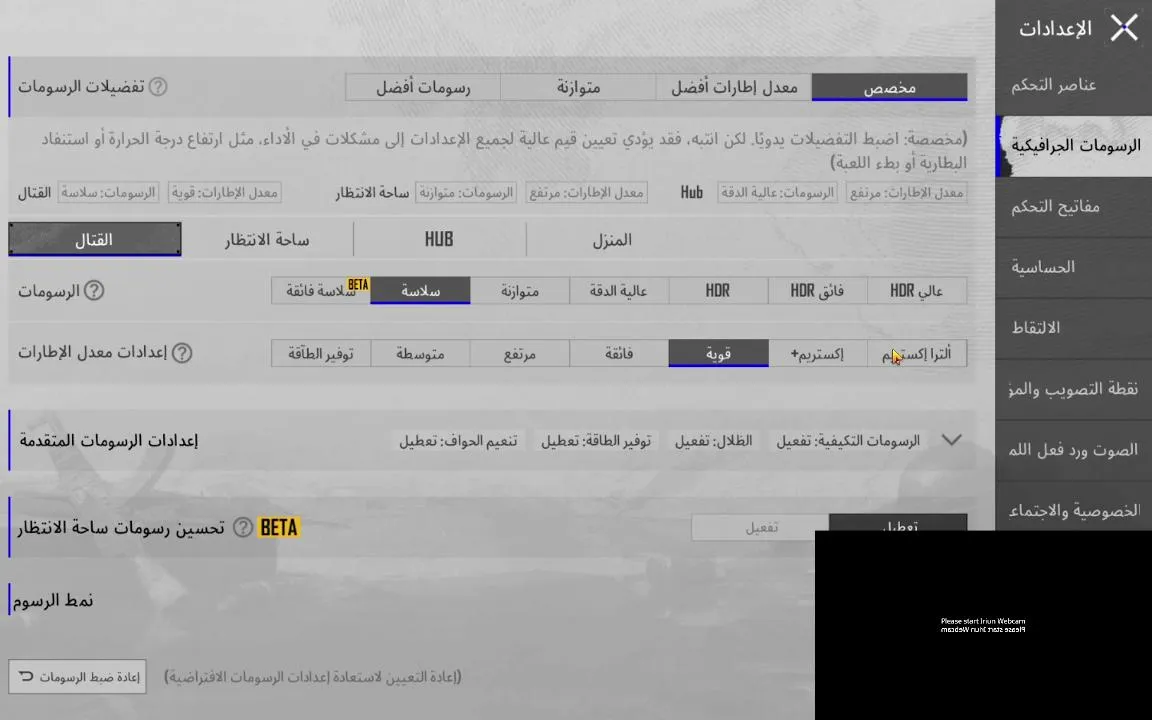Open الخصوصية والاجتماع settings section
This screenshot has width=1152, height=720.
tap(1073, 508)
